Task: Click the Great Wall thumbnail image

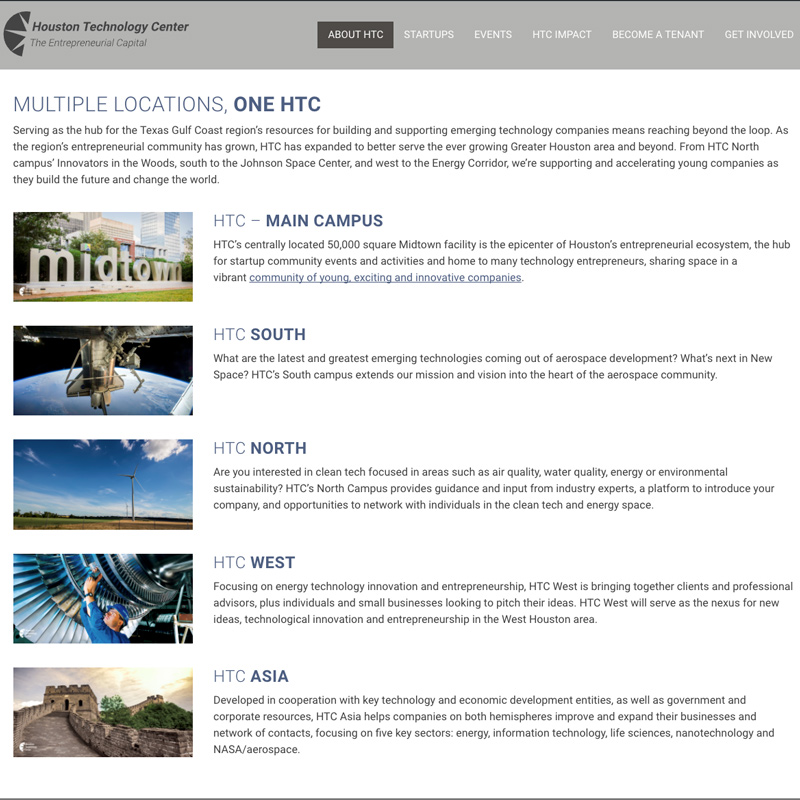Action: tap(103, 712)
